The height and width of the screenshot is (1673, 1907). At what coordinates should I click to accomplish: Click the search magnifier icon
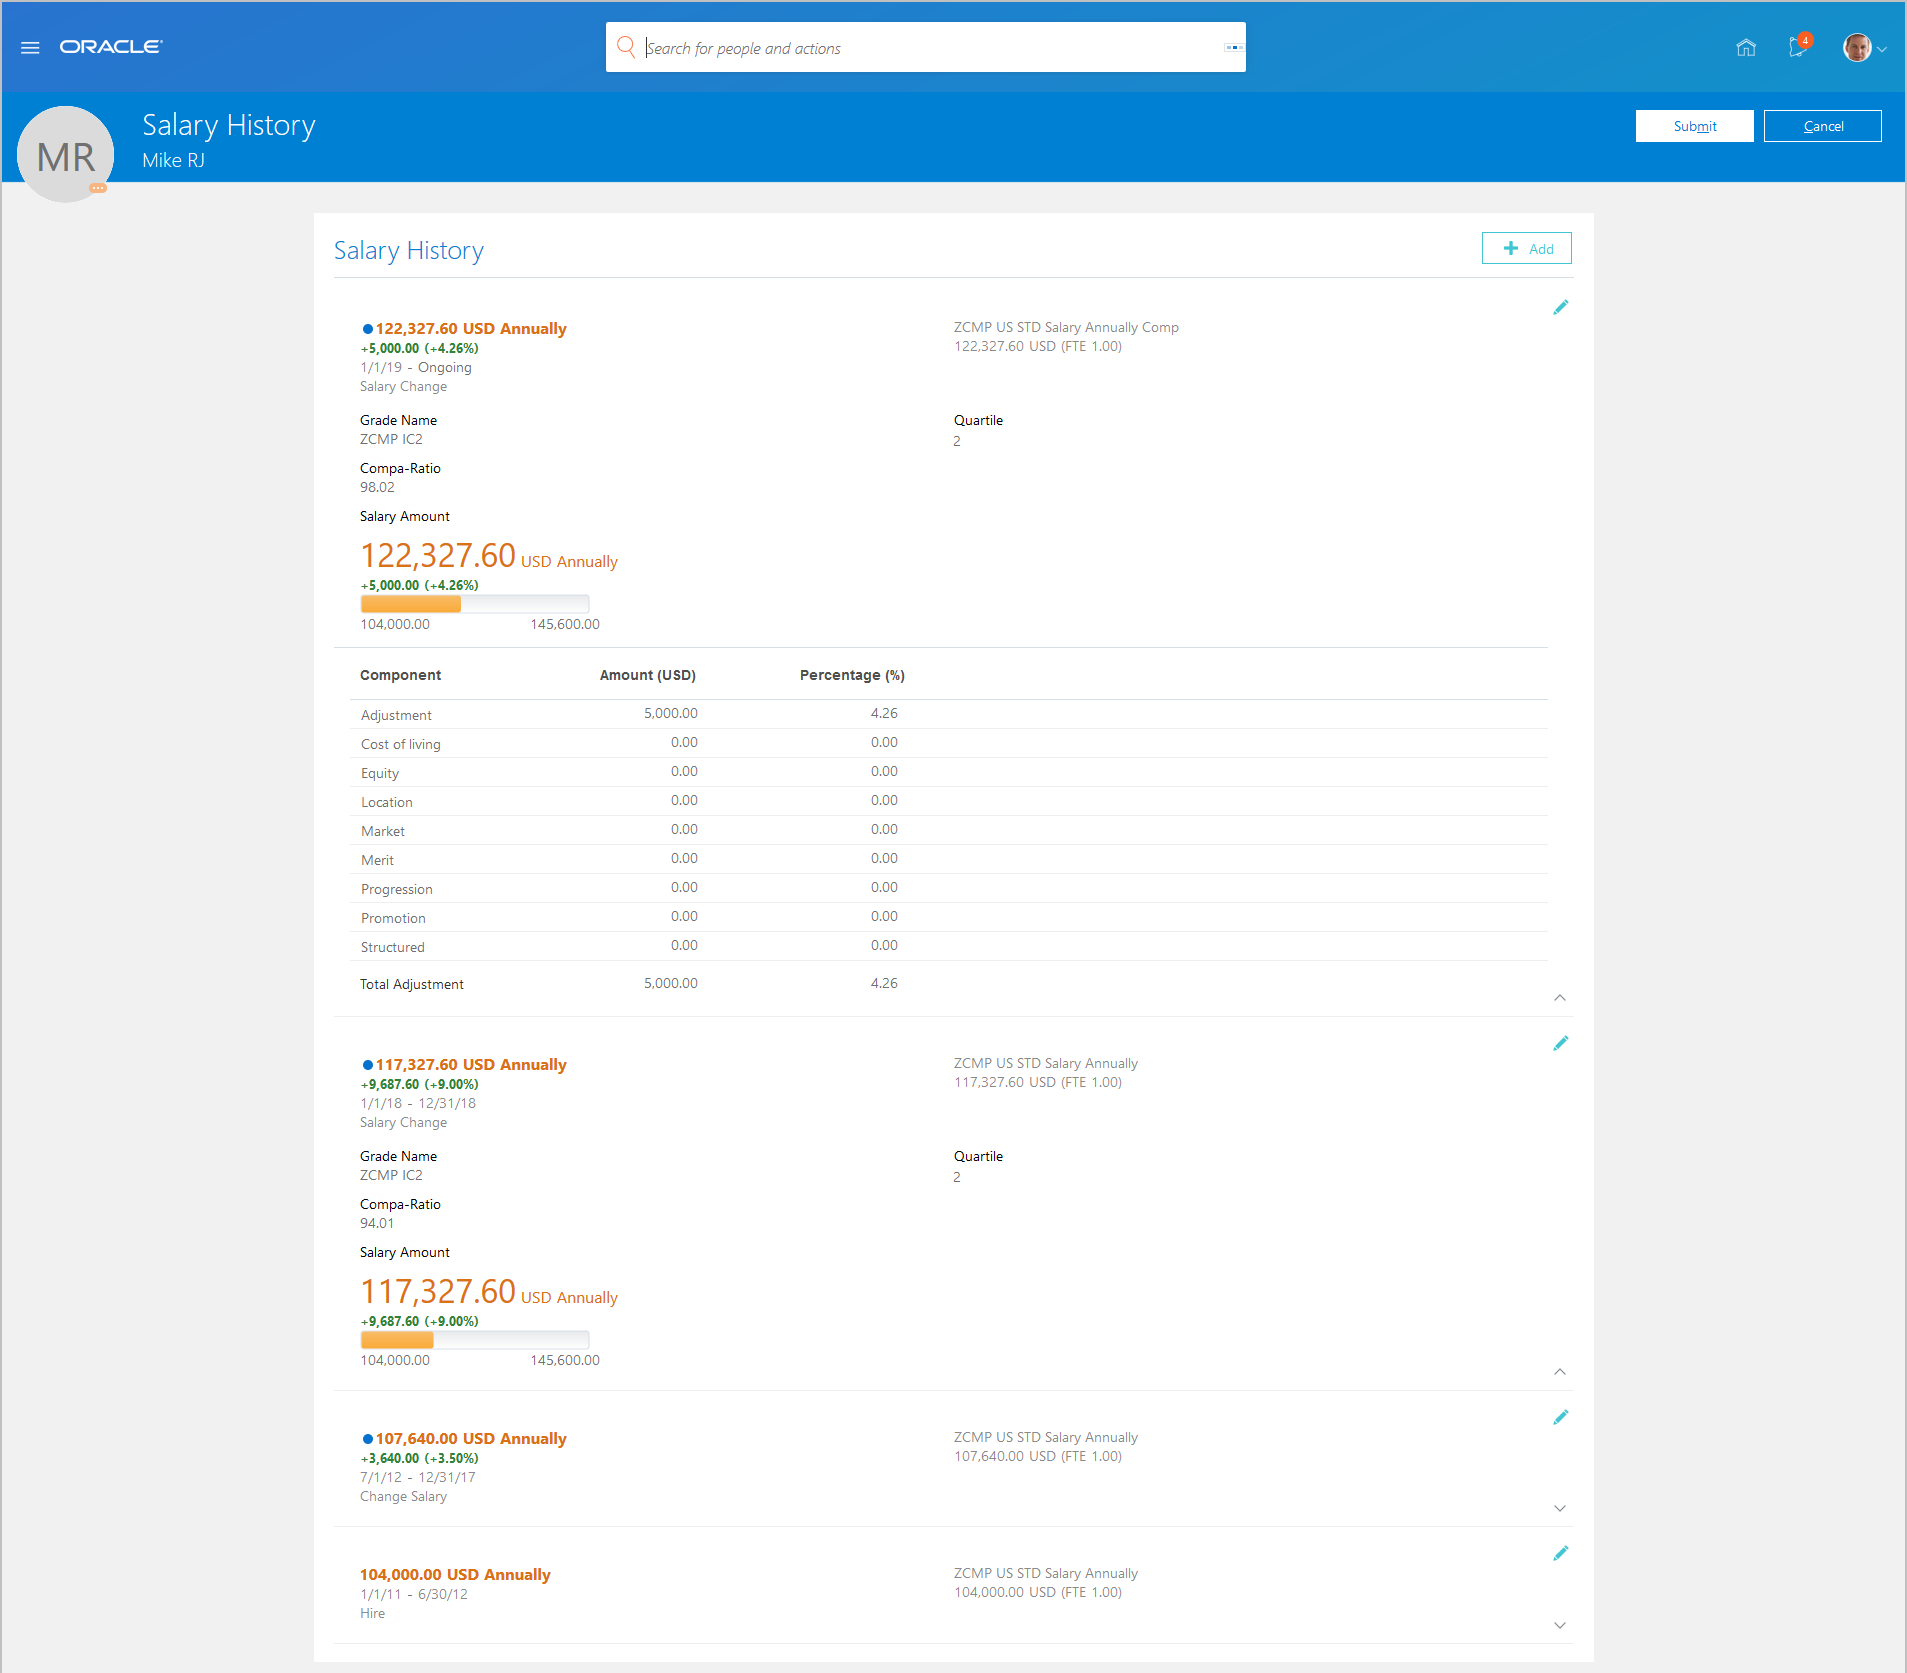(626, 47)
